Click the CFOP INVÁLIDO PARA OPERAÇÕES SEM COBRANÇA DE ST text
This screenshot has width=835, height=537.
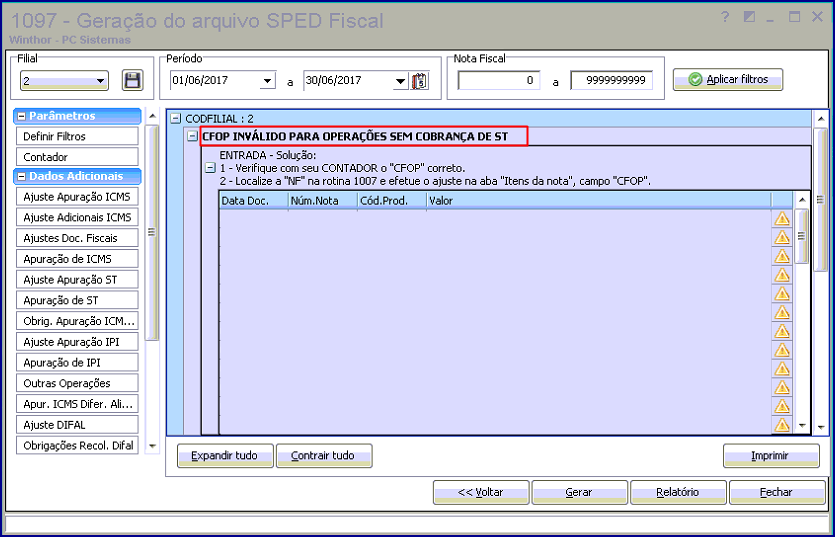point(355,136)
